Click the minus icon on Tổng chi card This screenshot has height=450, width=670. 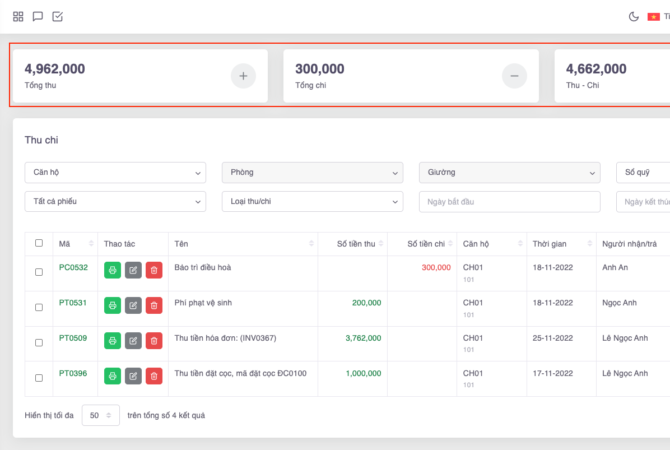pyautogui.click(x=514, y=76)
